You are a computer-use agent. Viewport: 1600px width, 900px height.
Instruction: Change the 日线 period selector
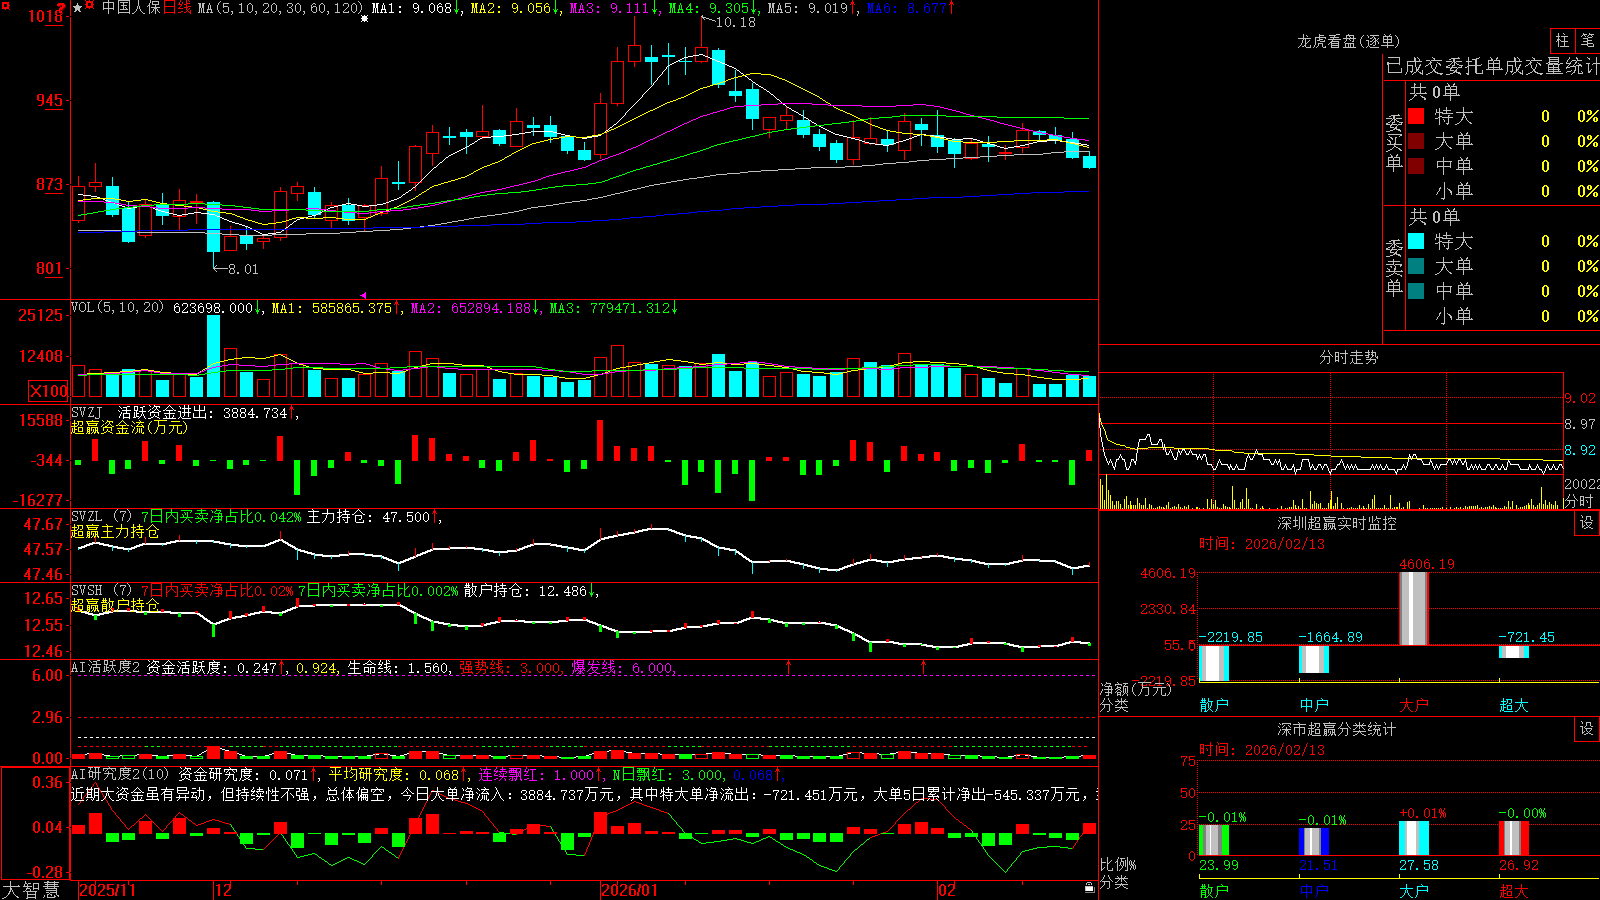click(177, 8)
